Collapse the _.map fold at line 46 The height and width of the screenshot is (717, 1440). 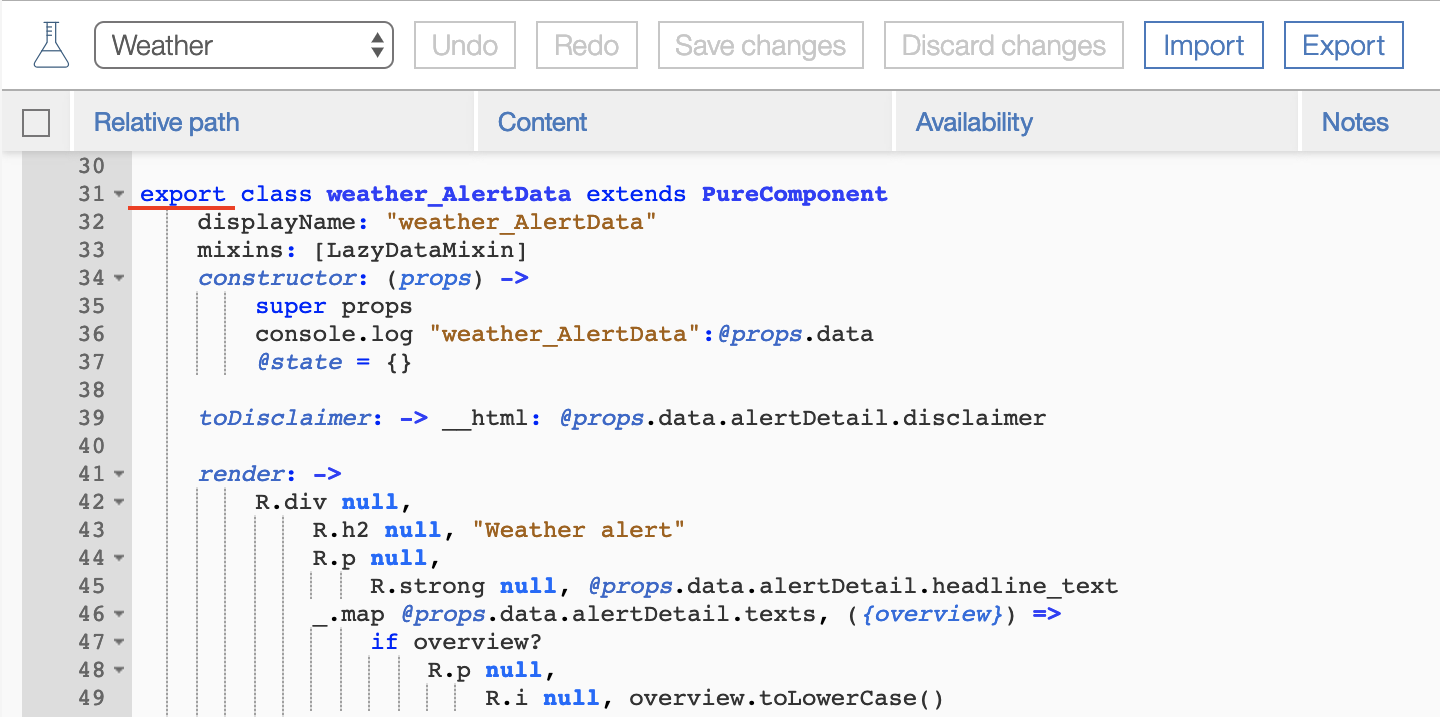(119, 614)
